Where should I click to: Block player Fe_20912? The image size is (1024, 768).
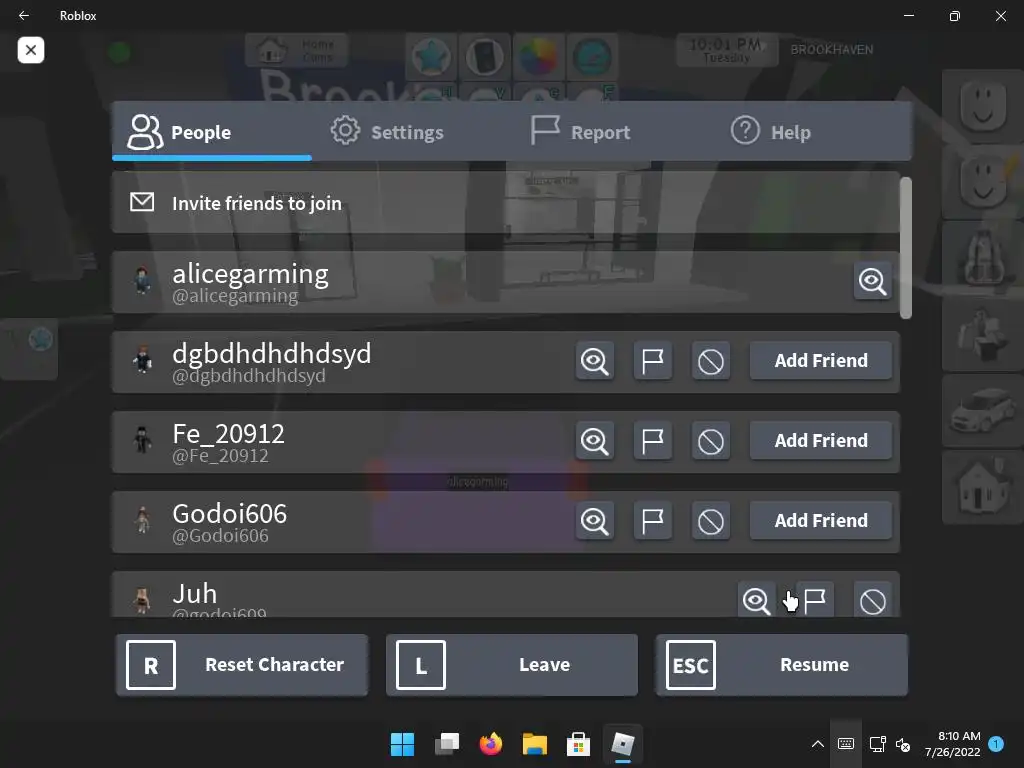pyautogui.click(x=711, y=441)
